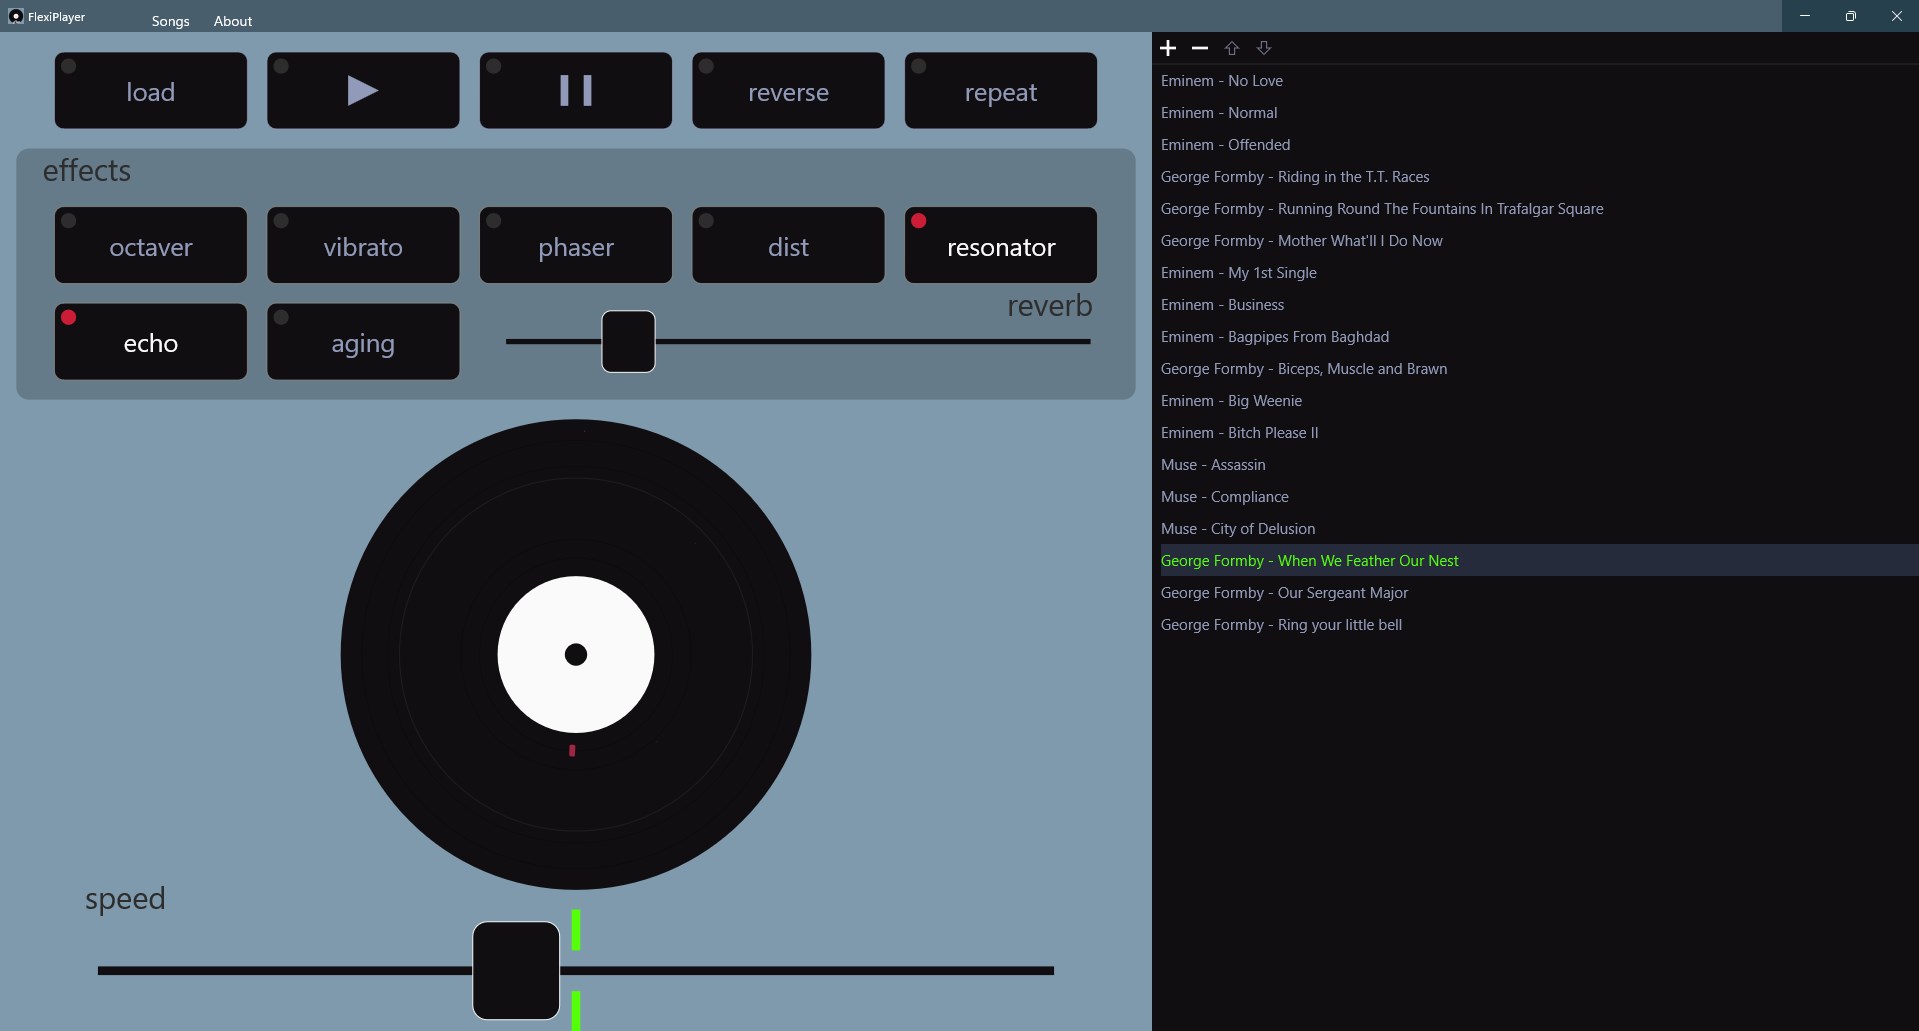Select the song Eminem - No Love
1919x1031 pixels.
(x=1222, y=80)
